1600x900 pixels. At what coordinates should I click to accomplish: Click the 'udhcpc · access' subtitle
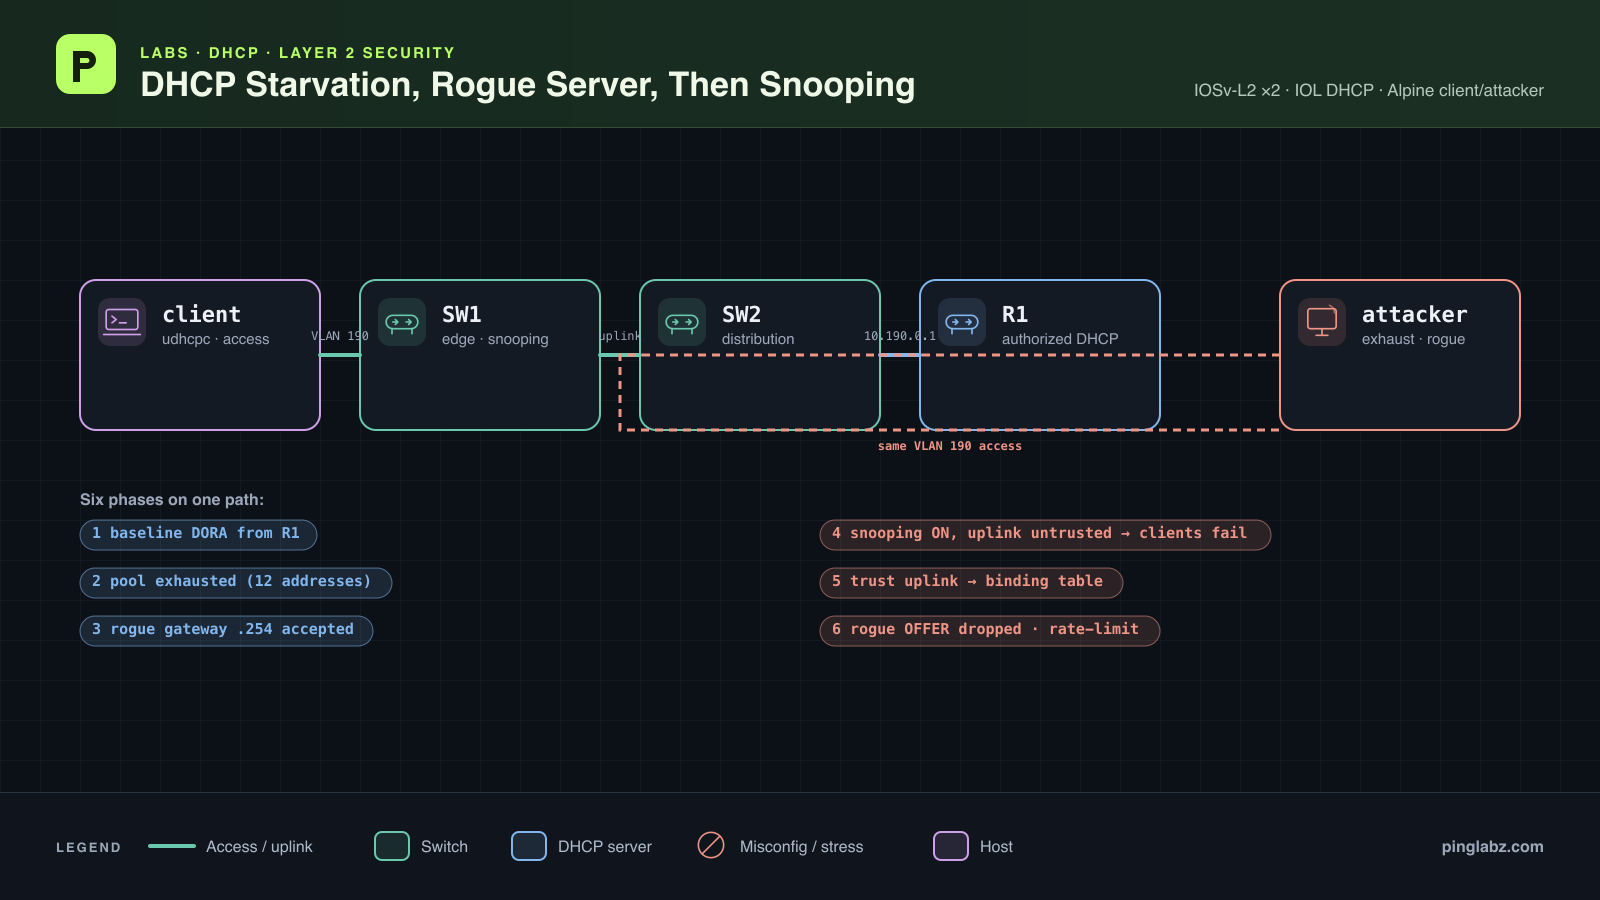pyautogui.click(x=215, y=339)
